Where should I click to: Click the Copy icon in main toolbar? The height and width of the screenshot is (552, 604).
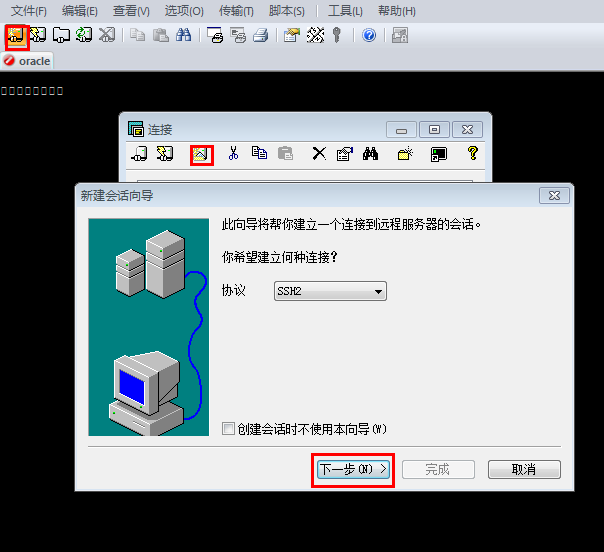pos(138,35)
